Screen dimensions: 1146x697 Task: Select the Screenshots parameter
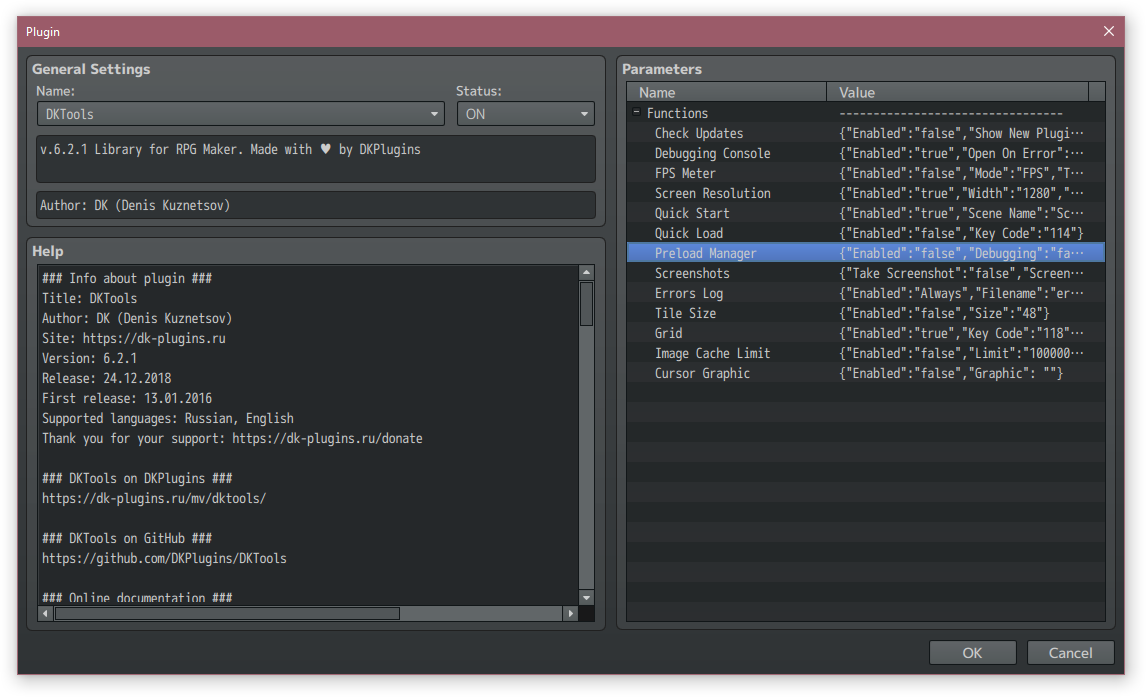point(865,273)
